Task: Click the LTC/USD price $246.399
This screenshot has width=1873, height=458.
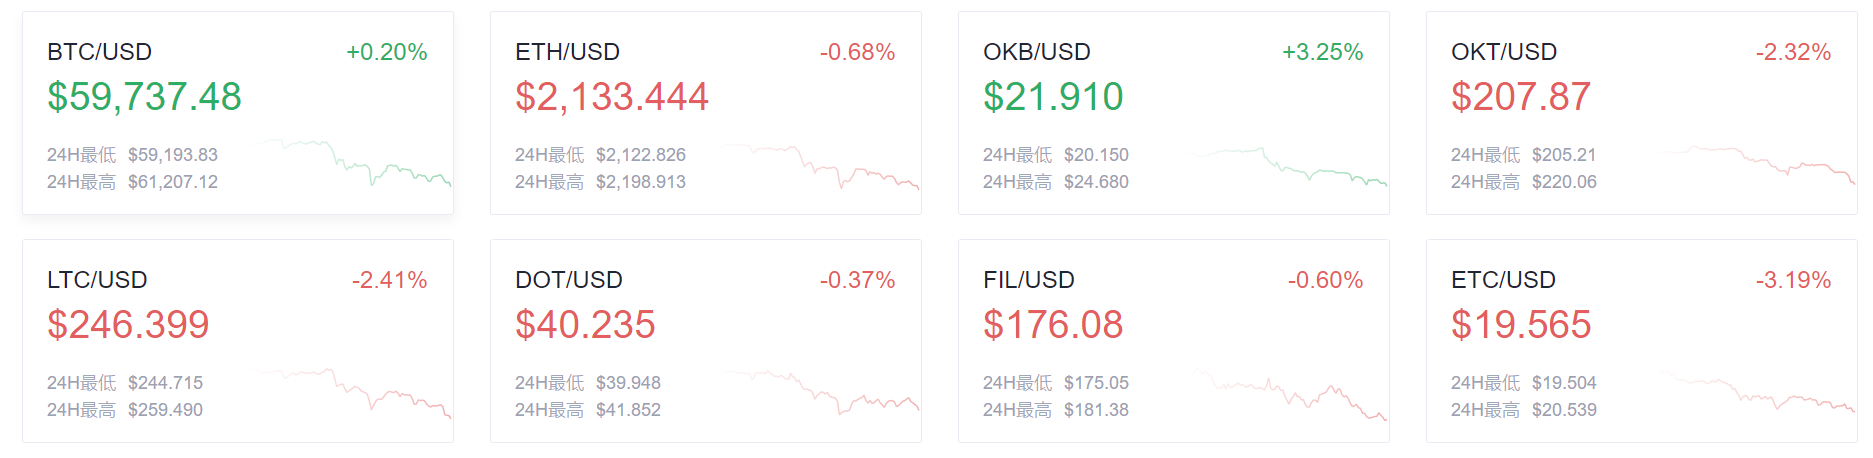Action: pos(128,325)
